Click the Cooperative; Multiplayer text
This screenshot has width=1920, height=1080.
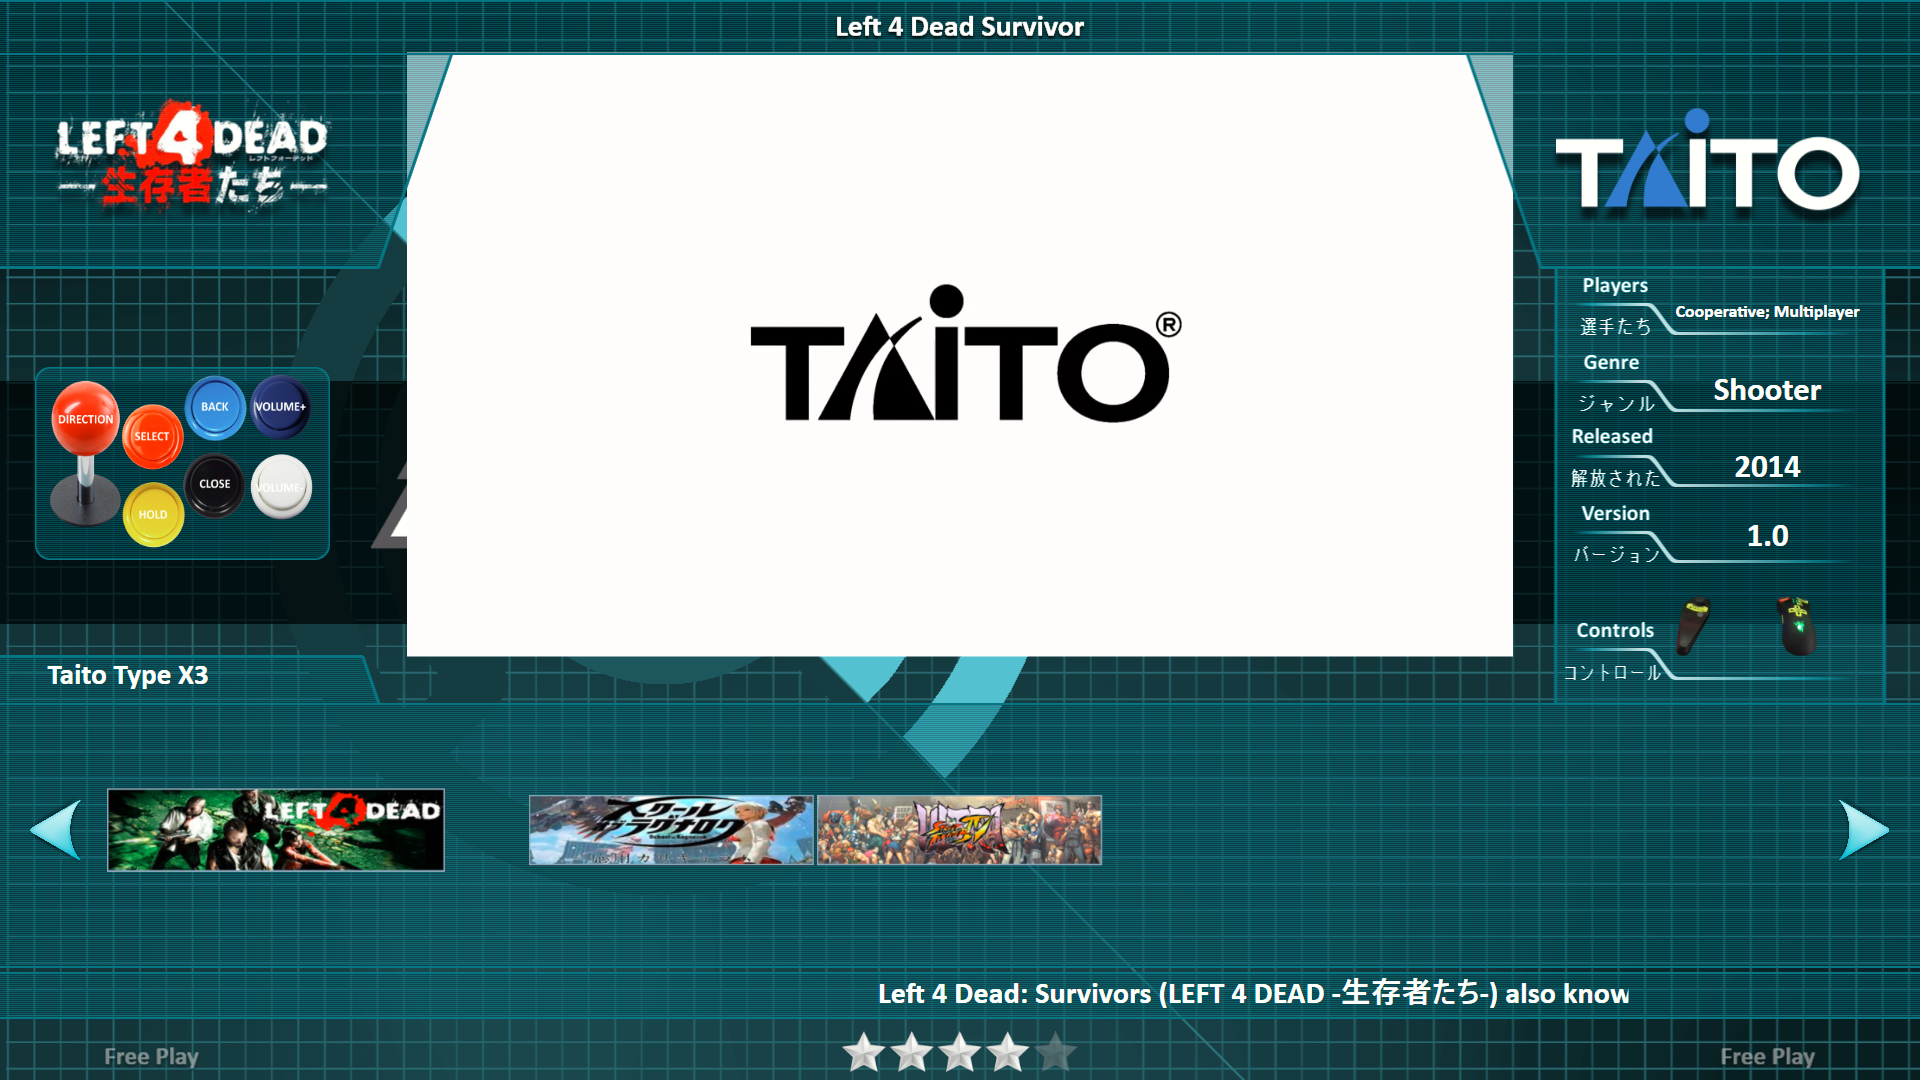coord(1767,312)
